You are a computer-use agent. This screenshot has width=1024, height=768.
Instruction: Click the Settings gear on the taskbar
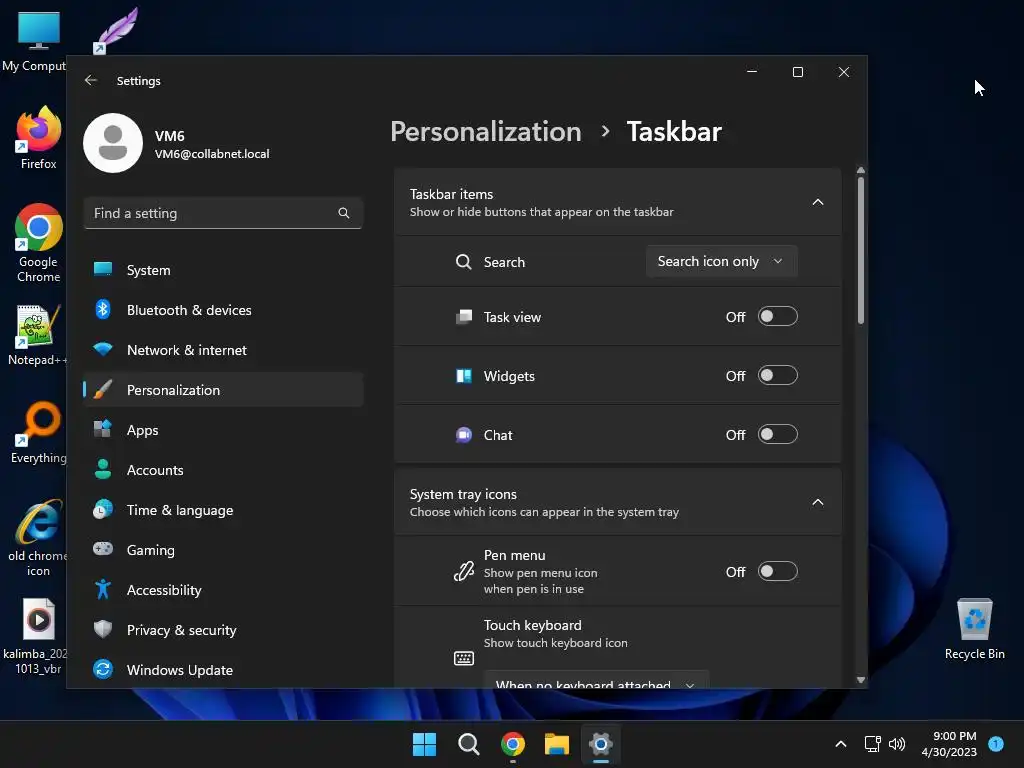[x=601, y=744]
